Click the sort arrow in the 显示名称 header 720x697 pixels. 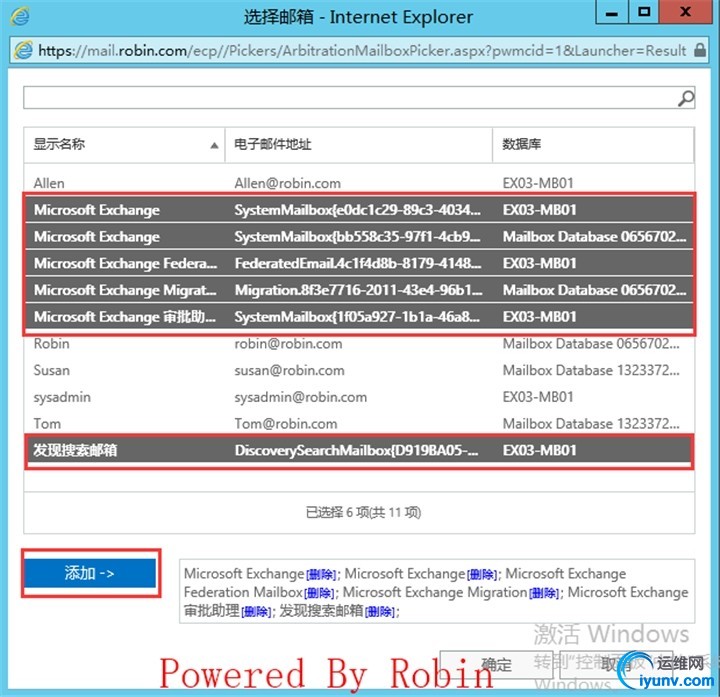coord(214,146)
